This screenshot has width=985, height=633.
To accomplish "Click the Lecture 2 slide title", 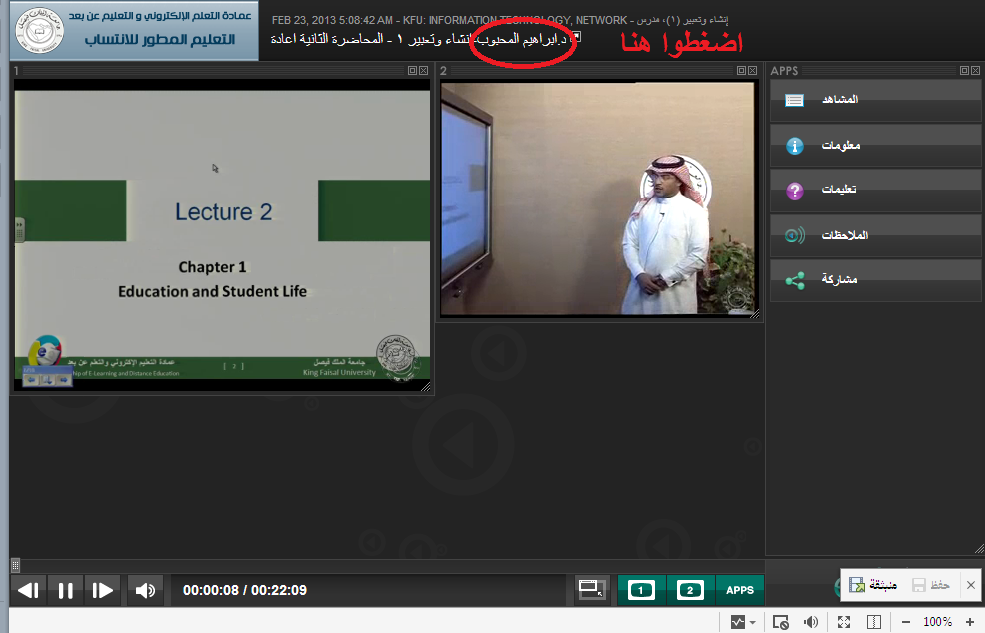I will pos(224,212).
